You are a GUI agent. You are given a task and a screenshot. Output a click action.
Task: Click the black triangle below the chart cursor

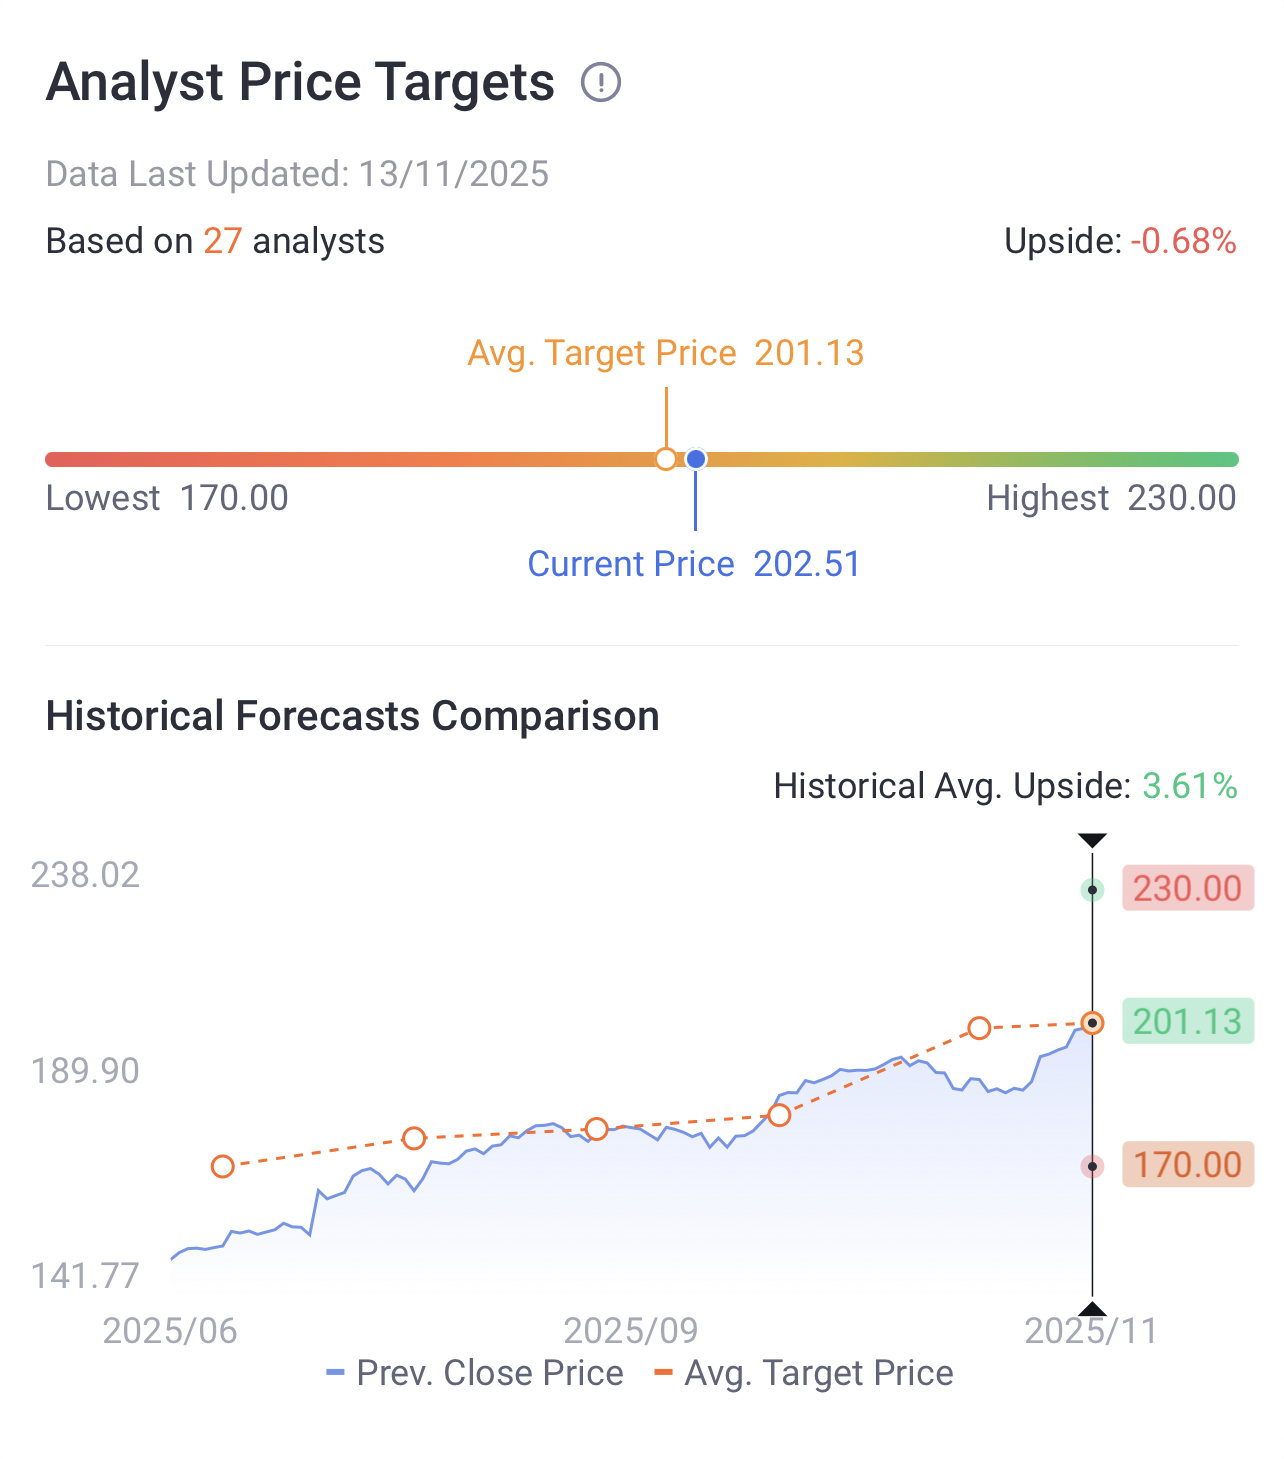1093,1309
